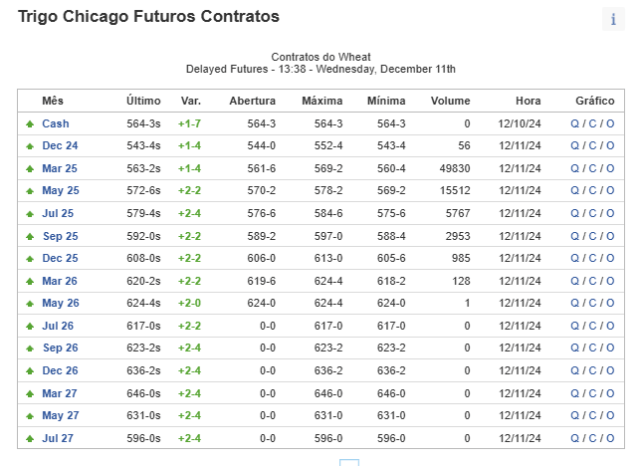Click green up arrow beside Mar 25

pos(30,169)
